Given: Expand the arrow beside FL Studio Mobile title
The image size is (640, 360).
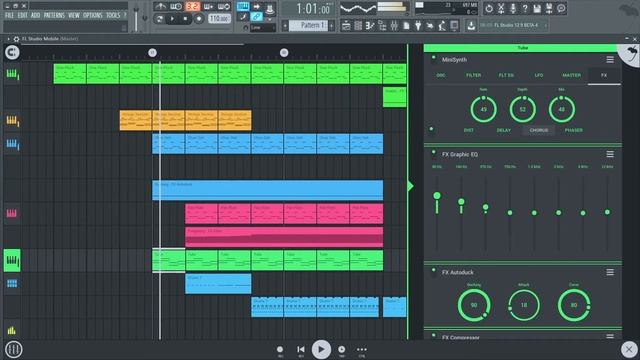Looking at the screenshot, I should [8, 39].
